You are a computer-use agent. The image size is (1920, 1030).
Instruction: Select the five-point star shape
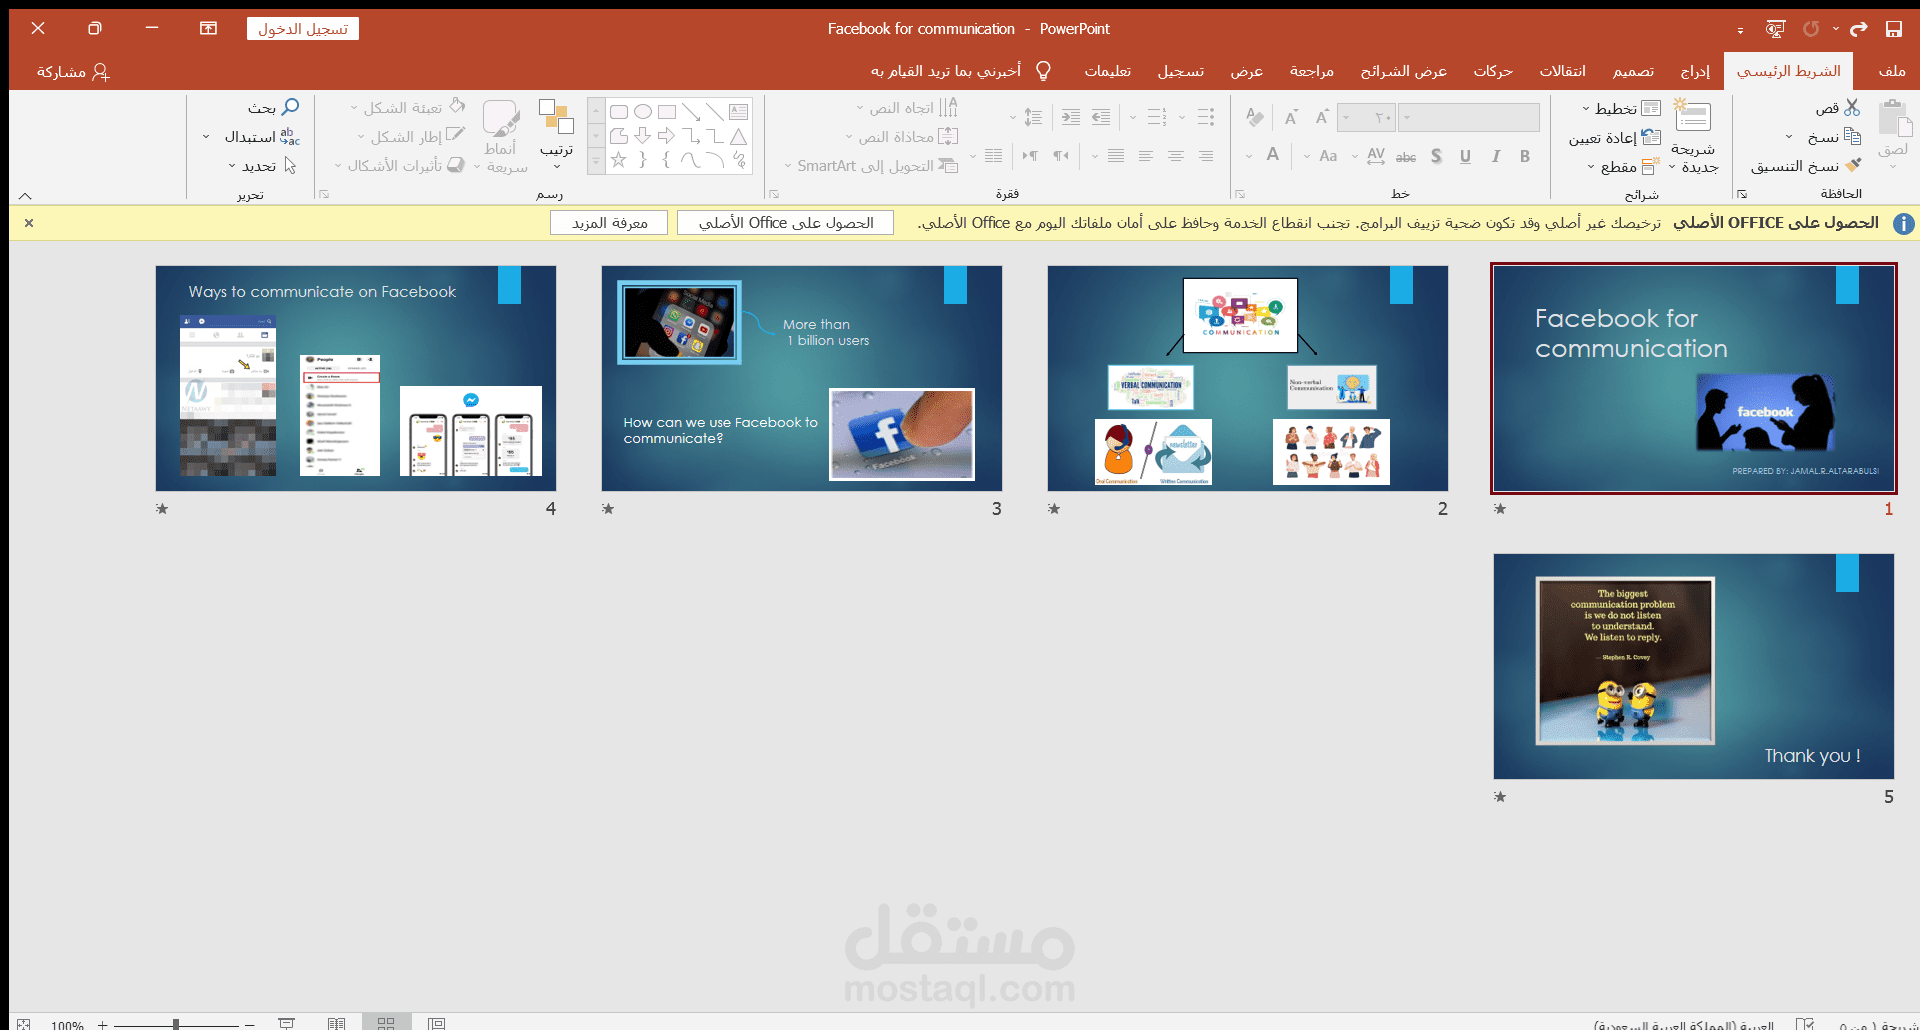(619, 159)
